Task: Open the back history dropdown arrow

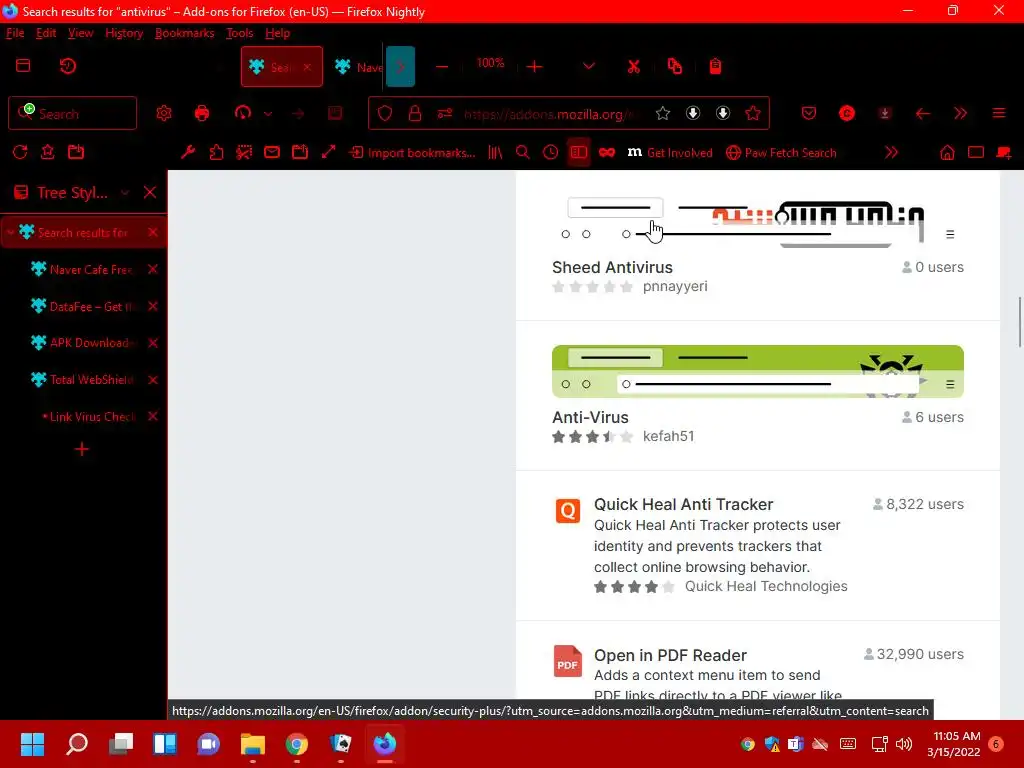Action: (x=268, y=114)
